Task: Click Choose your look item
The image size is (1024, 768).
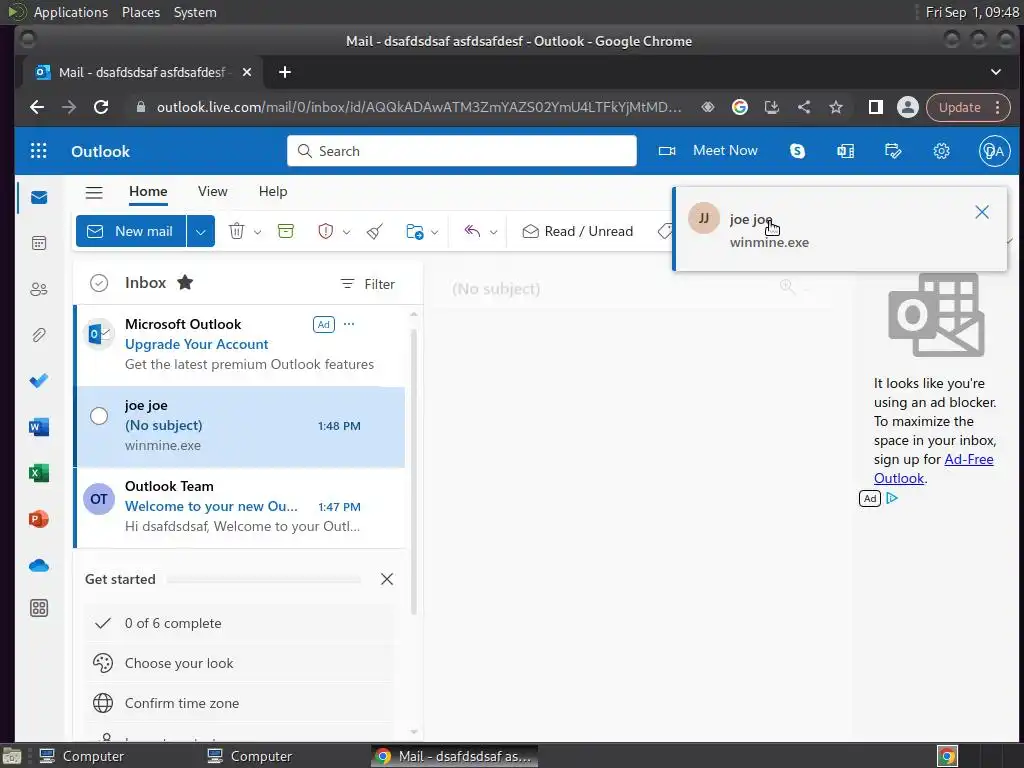Action: click(x=240, y=663)
